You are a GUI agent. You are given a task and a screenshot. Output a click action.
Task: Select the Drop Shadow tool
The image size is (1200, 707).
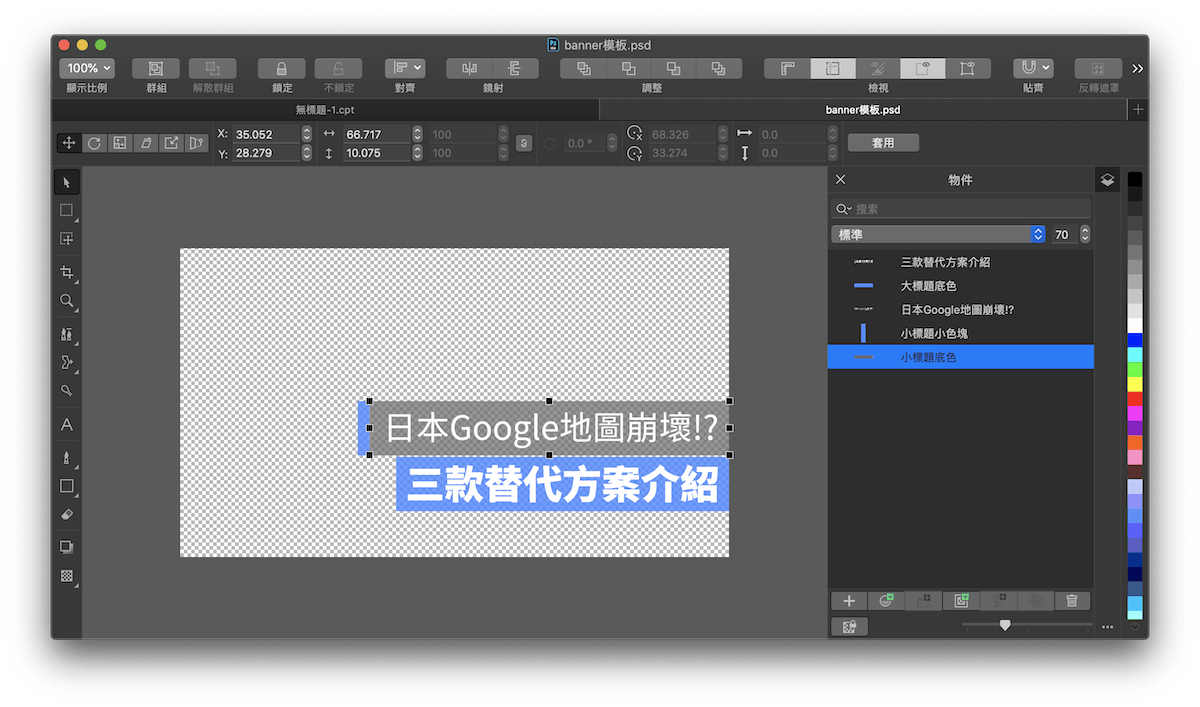point(67,547)
